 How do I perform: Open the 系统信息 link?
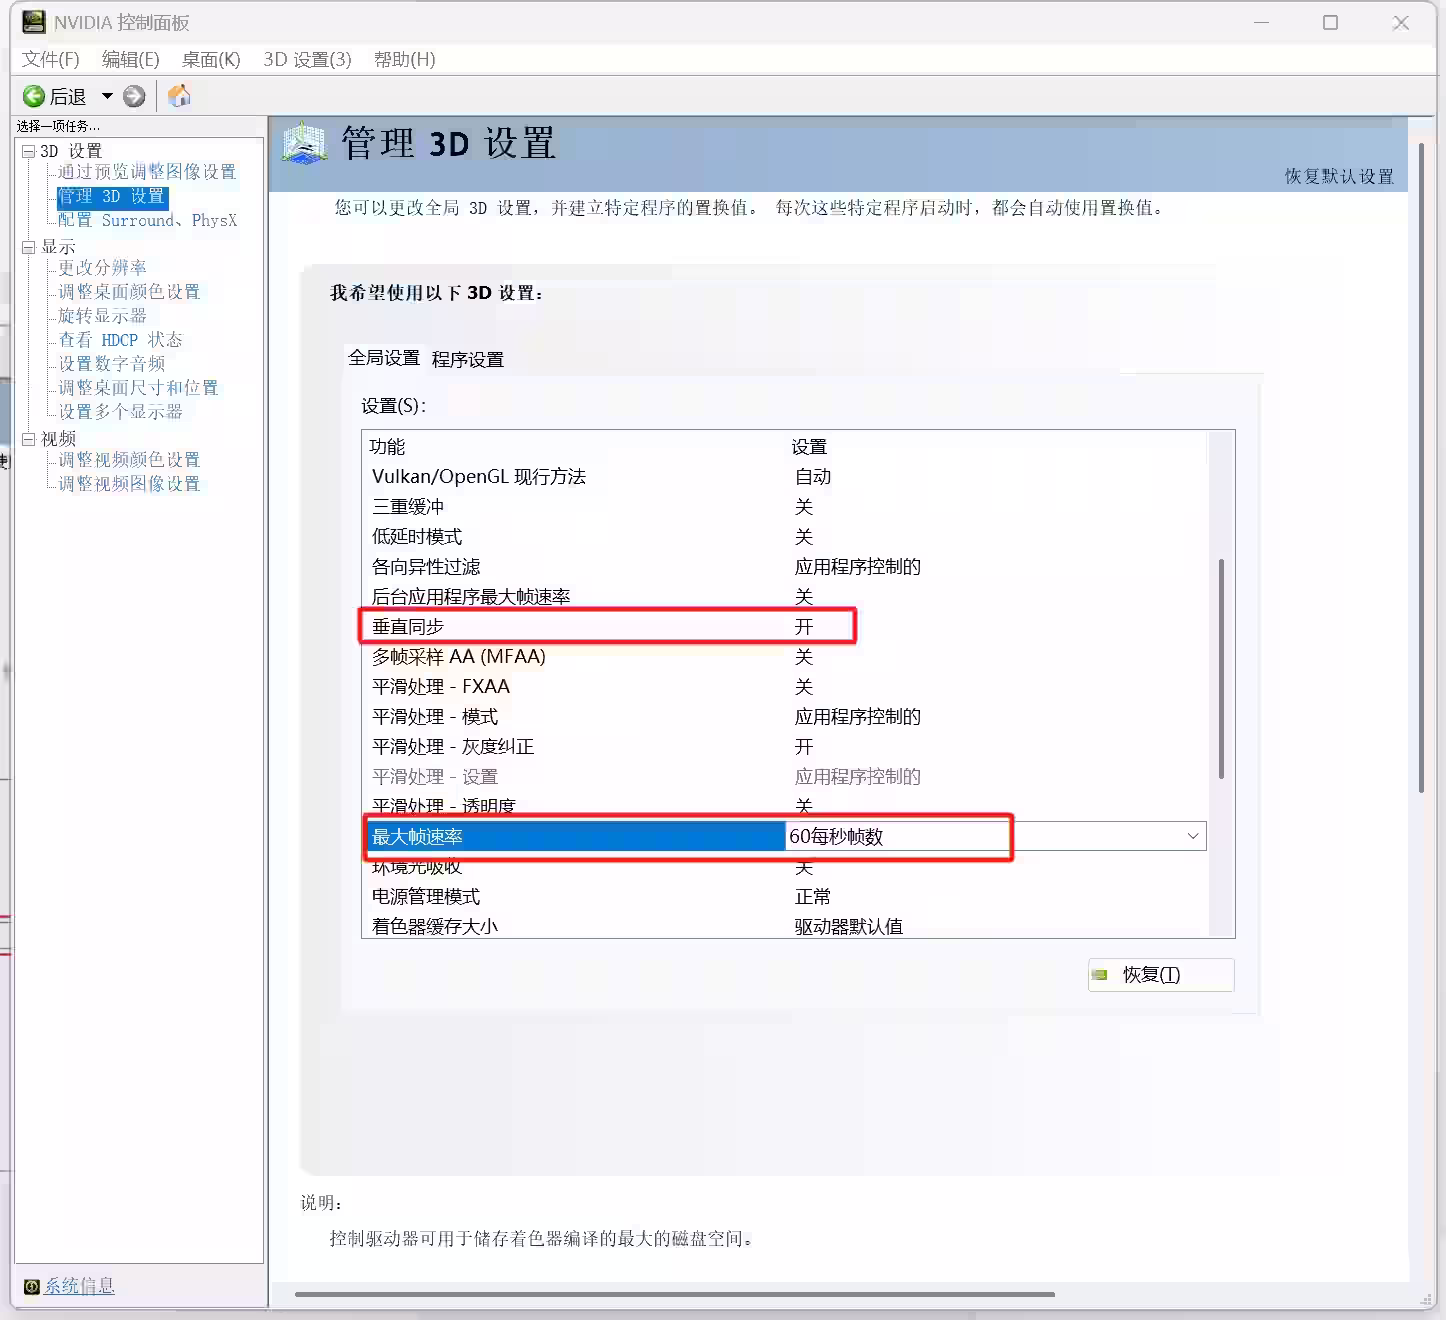pos(79,1286)
